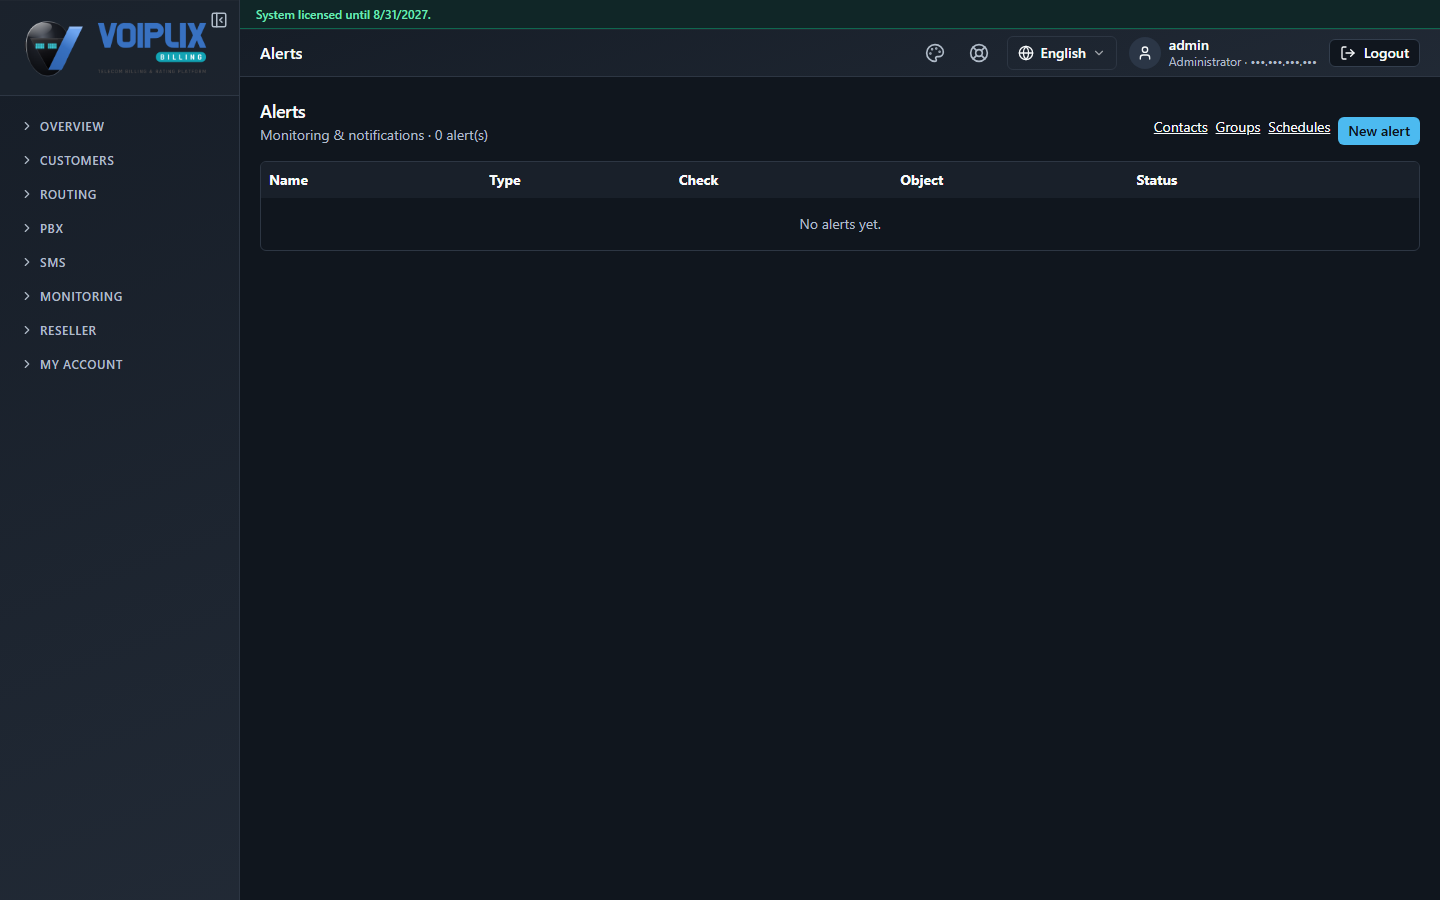This screenshot has height=900, width=1440.
Task: Open the Schedules link
Action: point(1299,127)
